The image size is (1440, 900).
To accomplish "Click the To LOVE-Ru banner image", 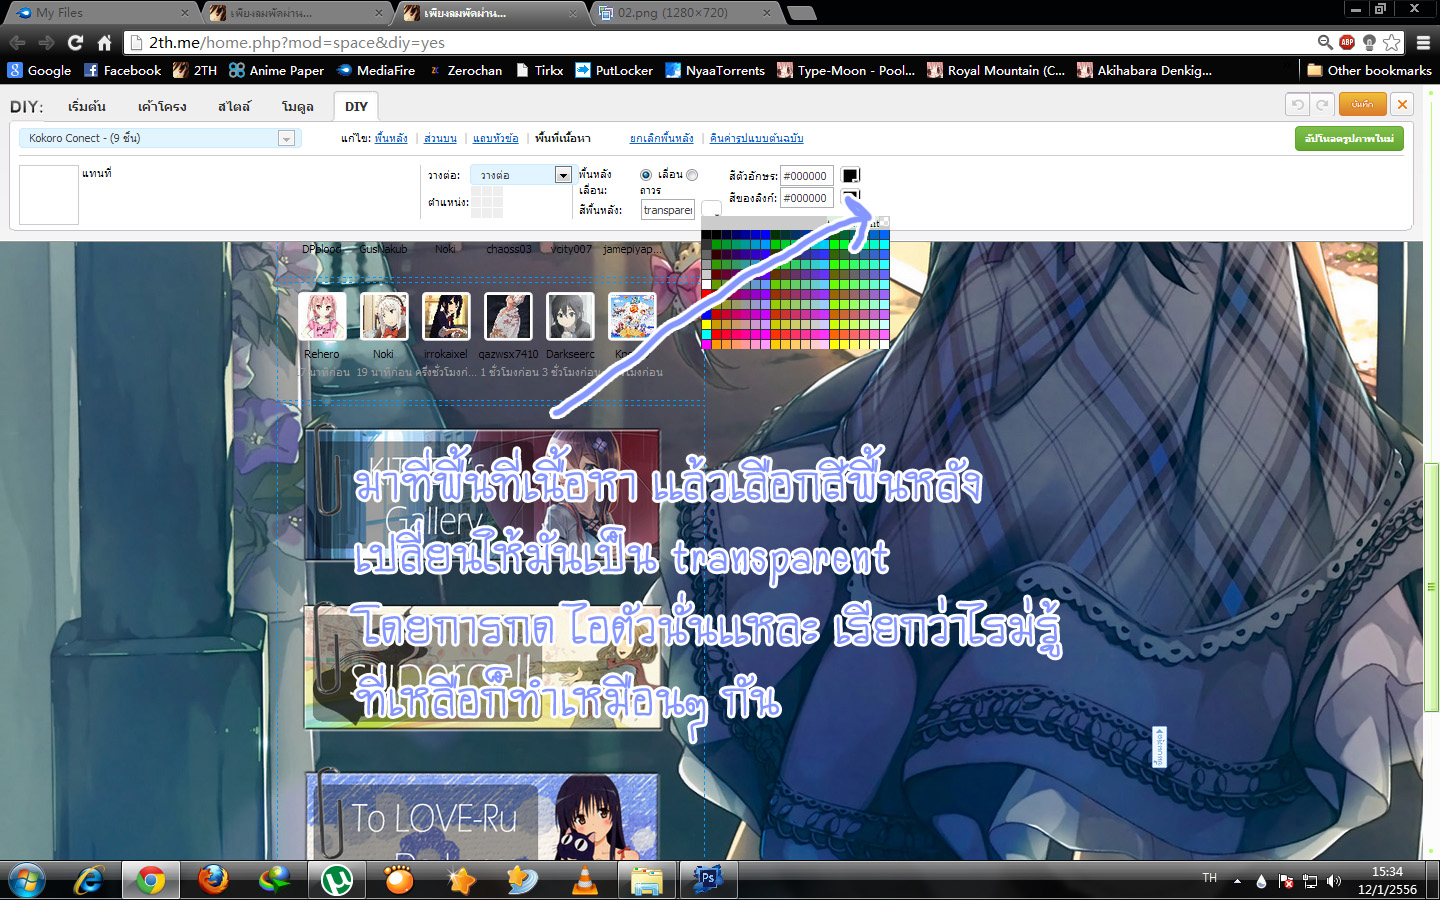I will [x=482, y=816].
